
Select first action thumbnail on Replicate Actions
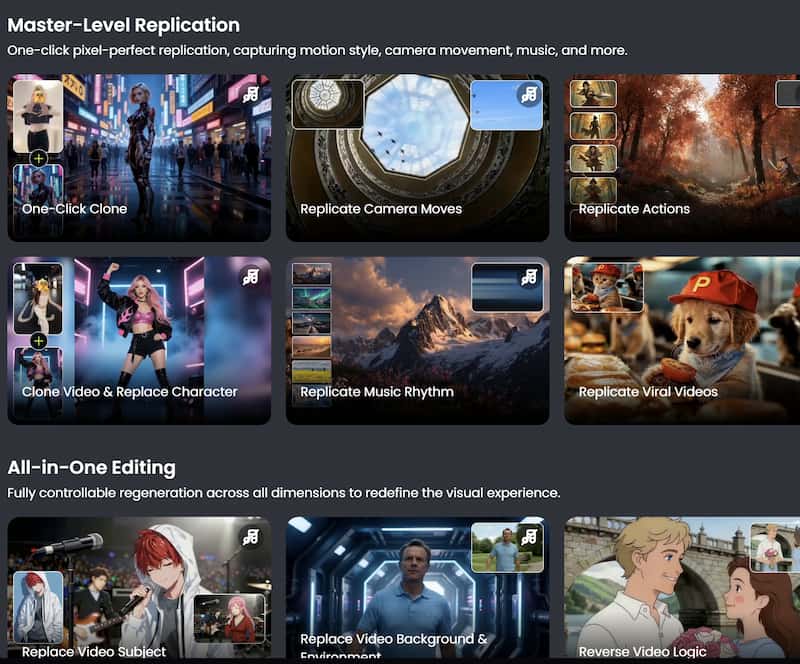[x=593, y=93]
